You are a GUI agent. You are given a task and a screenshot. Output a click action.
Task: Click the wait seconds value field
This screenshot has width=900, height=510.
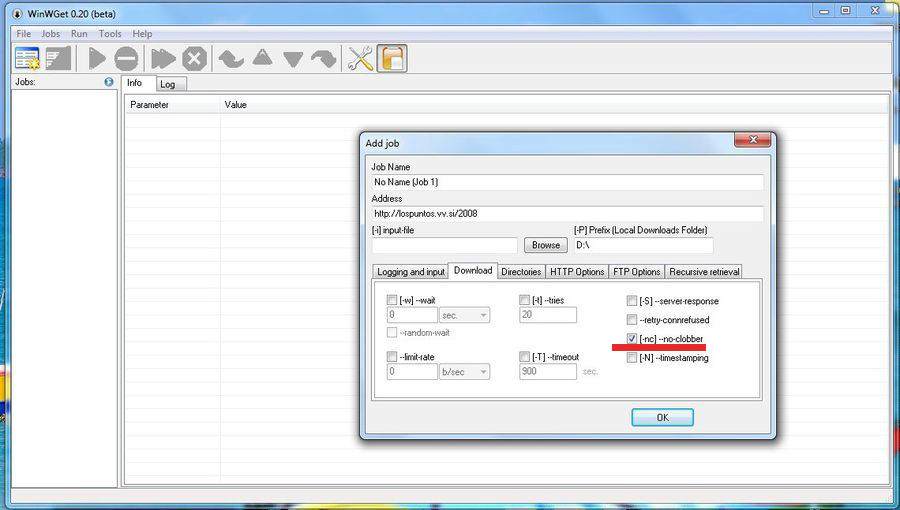(412, 315)
